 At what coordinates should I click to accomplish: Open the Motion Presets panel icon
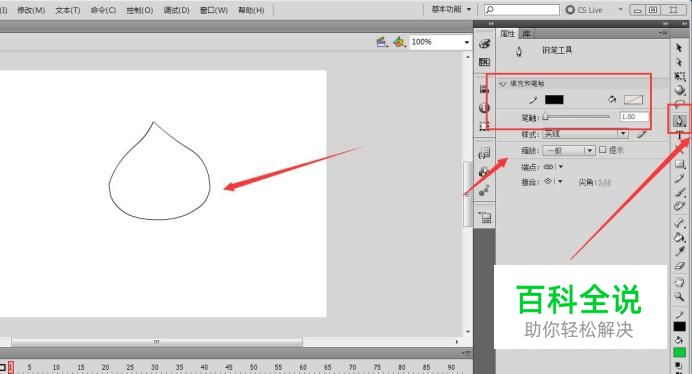click(484, 190)
